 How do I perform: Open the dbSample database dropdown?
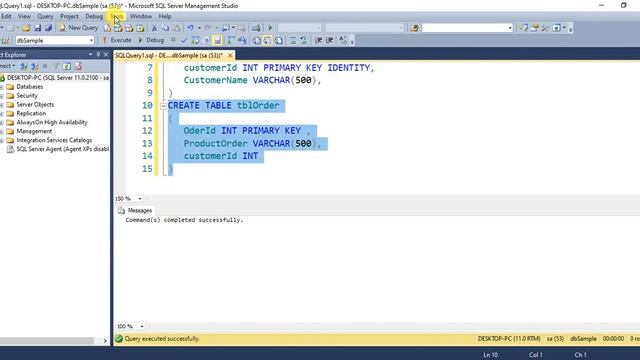pos(91,40)
